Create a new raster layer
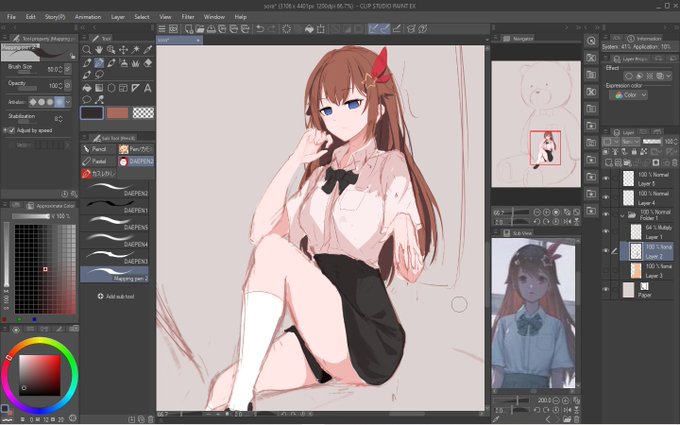 click(x=608, y=163)
